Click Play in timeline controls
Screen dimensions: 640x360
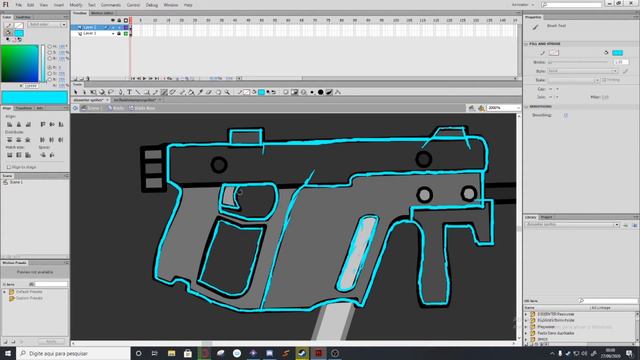pyautogui.click(x=144, y=78)
